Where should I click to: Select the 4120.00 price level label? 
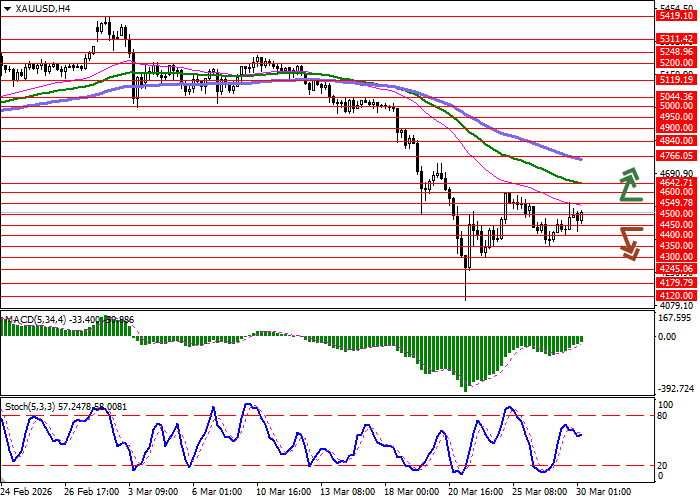click(676, 296)
